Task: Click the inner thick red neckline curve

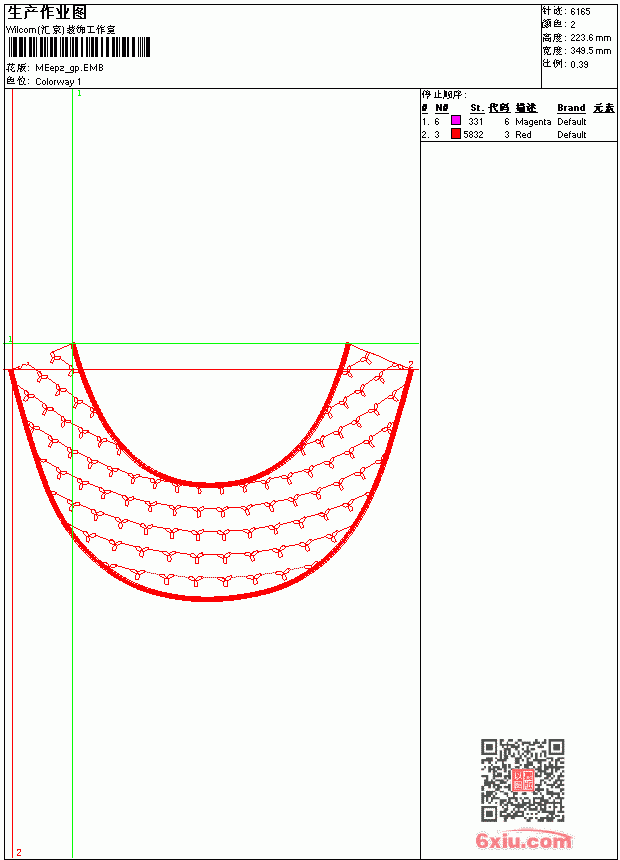Action: 211,484
